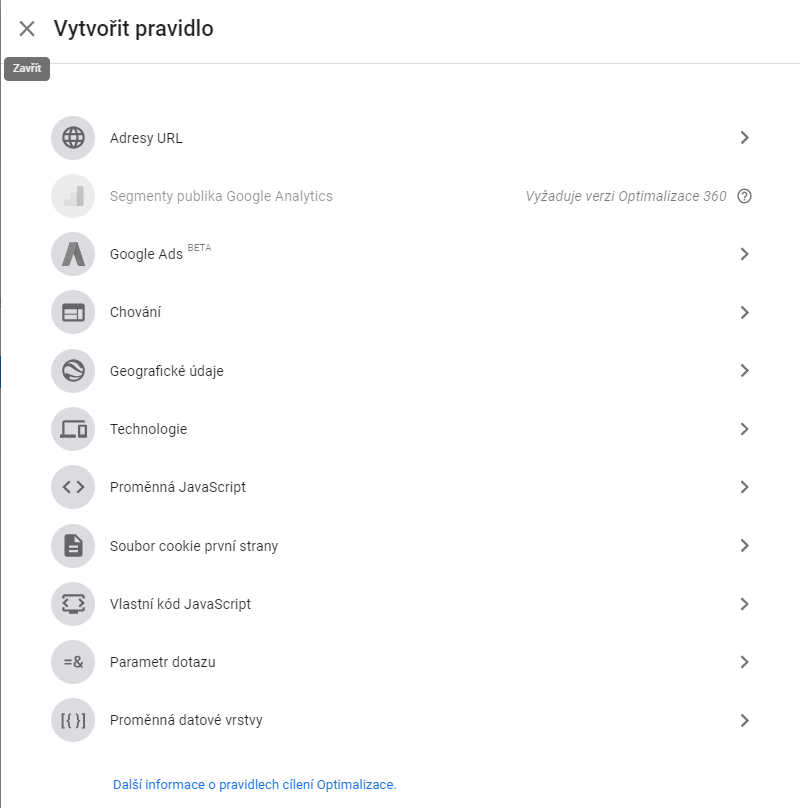Close the Vytvořit pravidlo panel
The height and width of the screenshot is (808, 800).
[x=27, y=29]
